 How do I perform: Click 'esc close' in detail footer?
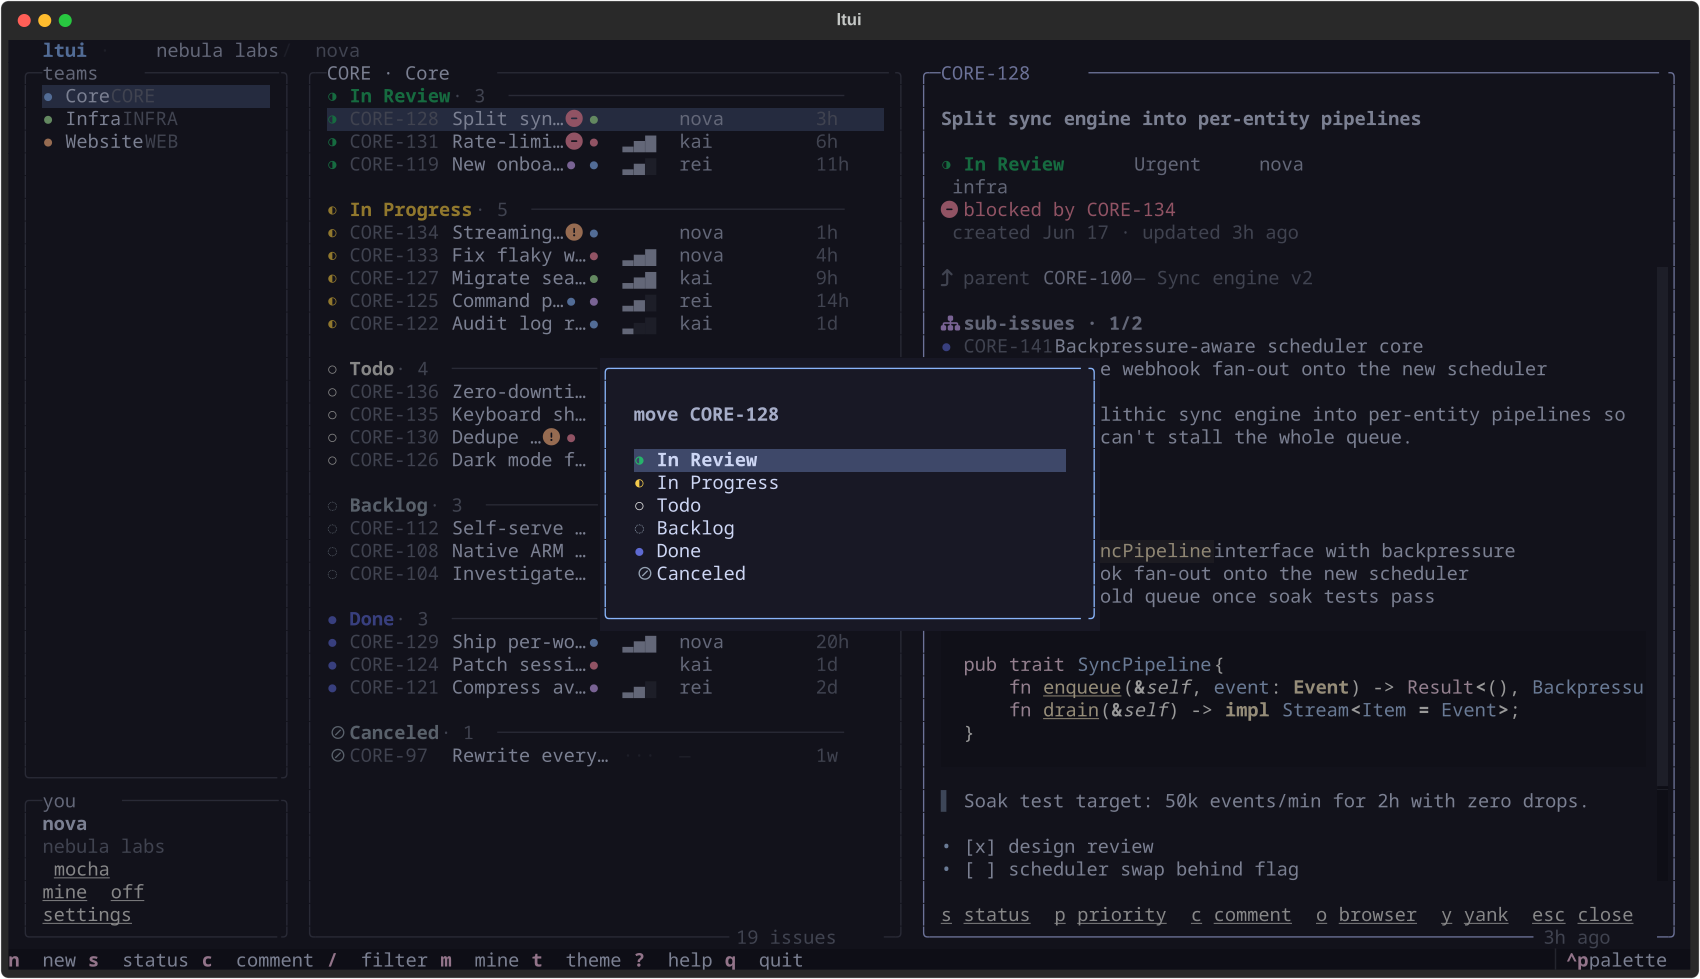click(x=1582, y=915)
